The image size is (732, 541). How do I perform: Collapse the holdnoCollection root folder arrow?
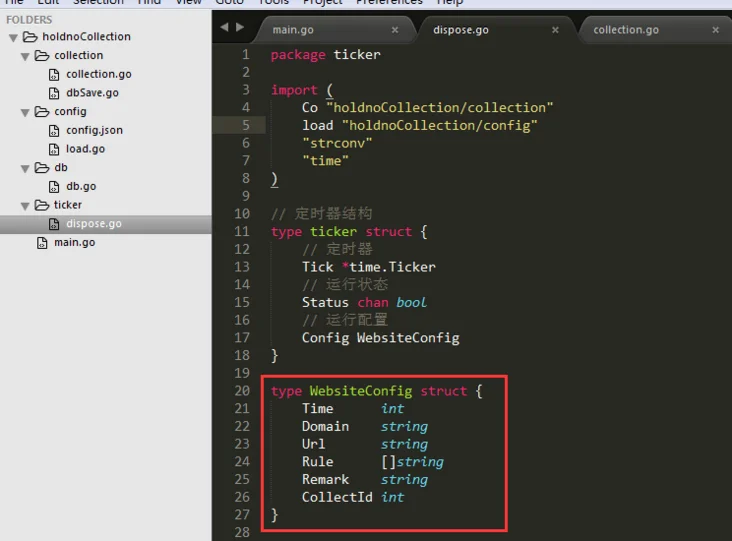click(x=14, y=37)
